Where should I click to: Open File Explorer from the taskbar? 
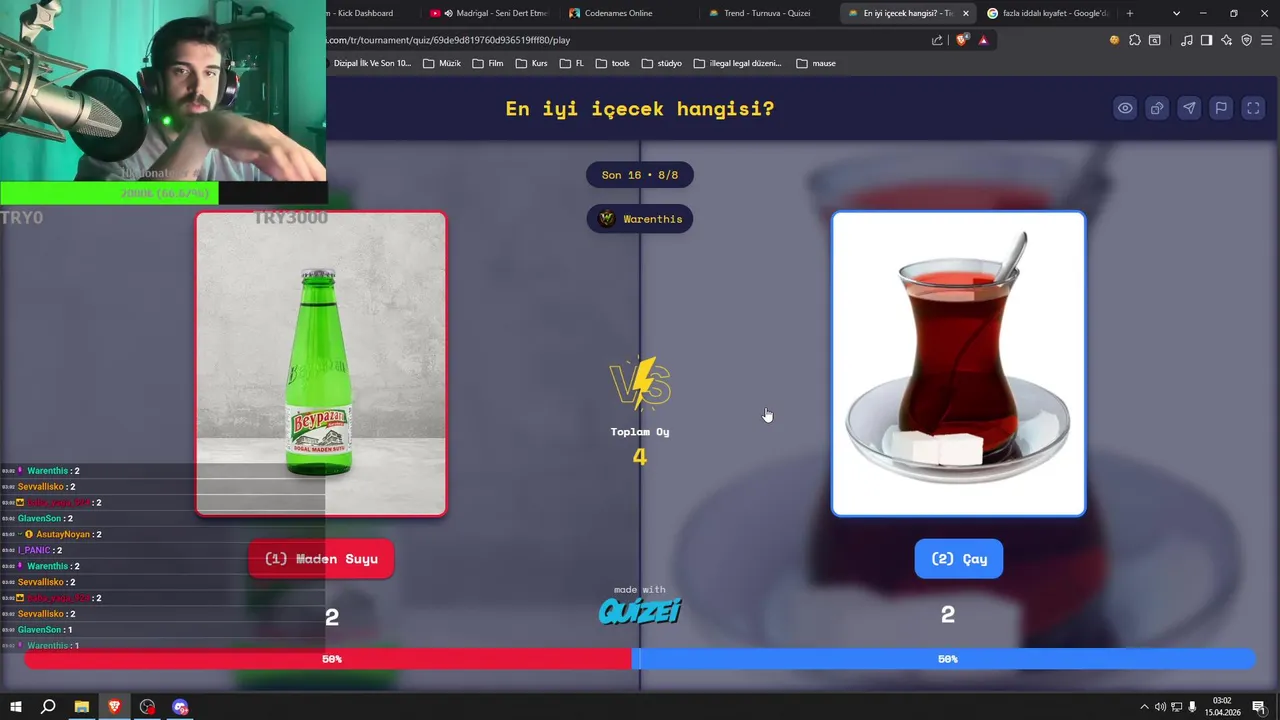(81, 707)
